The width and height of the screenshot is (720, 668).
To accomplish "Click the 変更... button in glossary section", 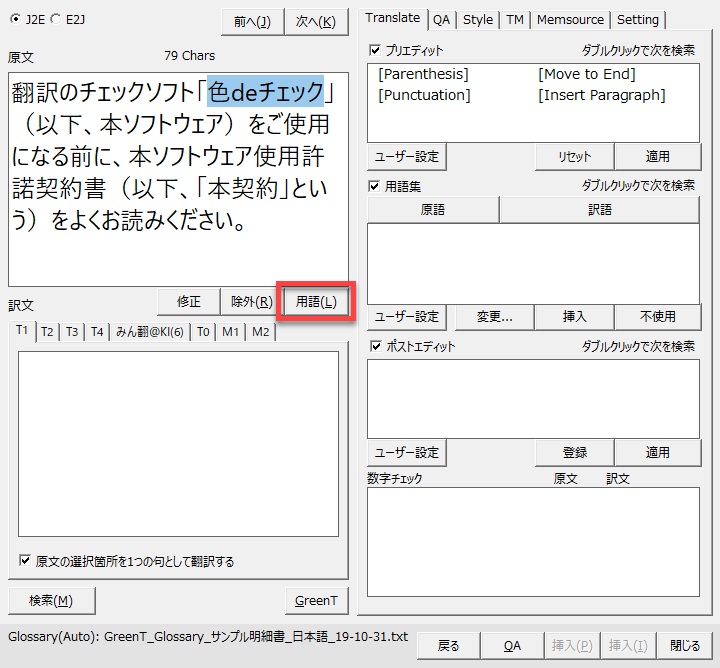I will click(x=493, y=316).
